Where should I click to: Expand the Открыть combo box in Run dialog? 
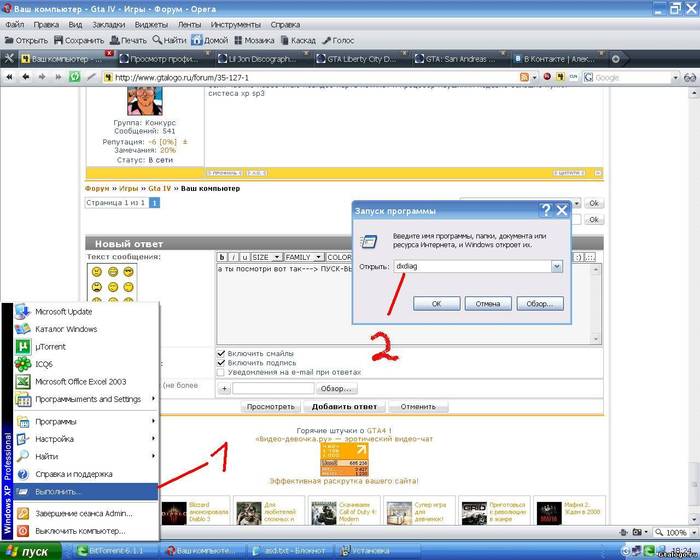pos(557,267)
